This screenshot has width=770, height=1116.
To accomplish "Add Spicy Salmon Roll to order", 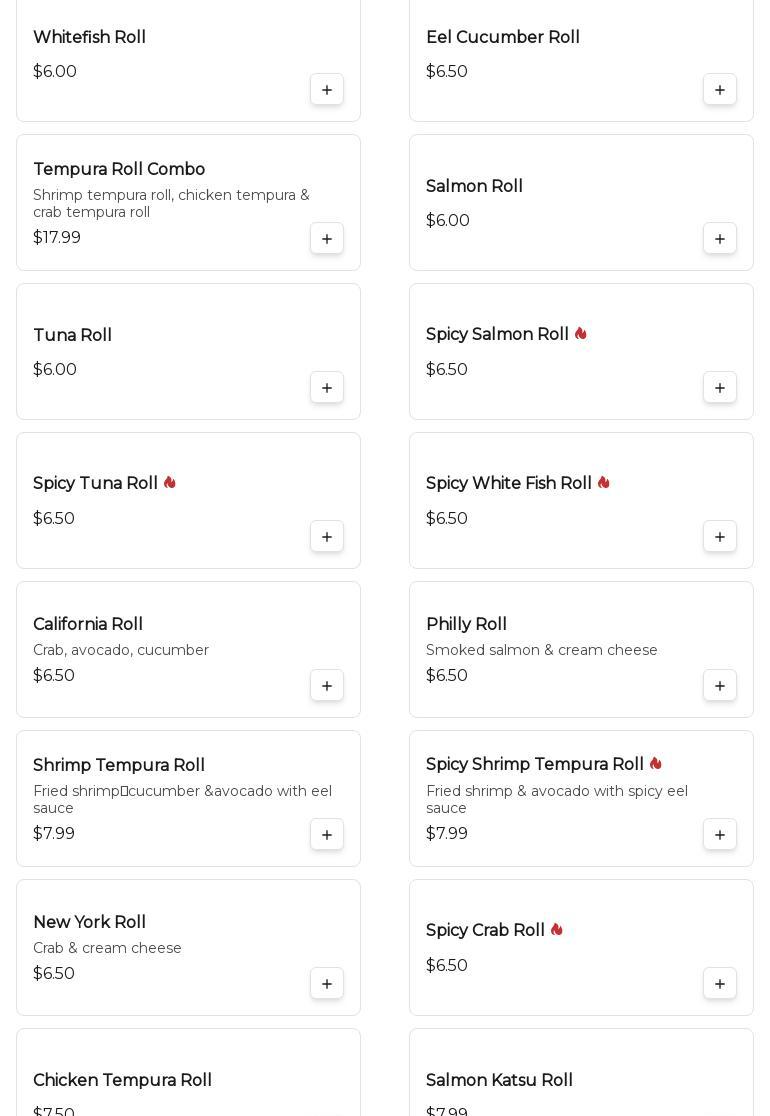I will [x=720, y=388].
